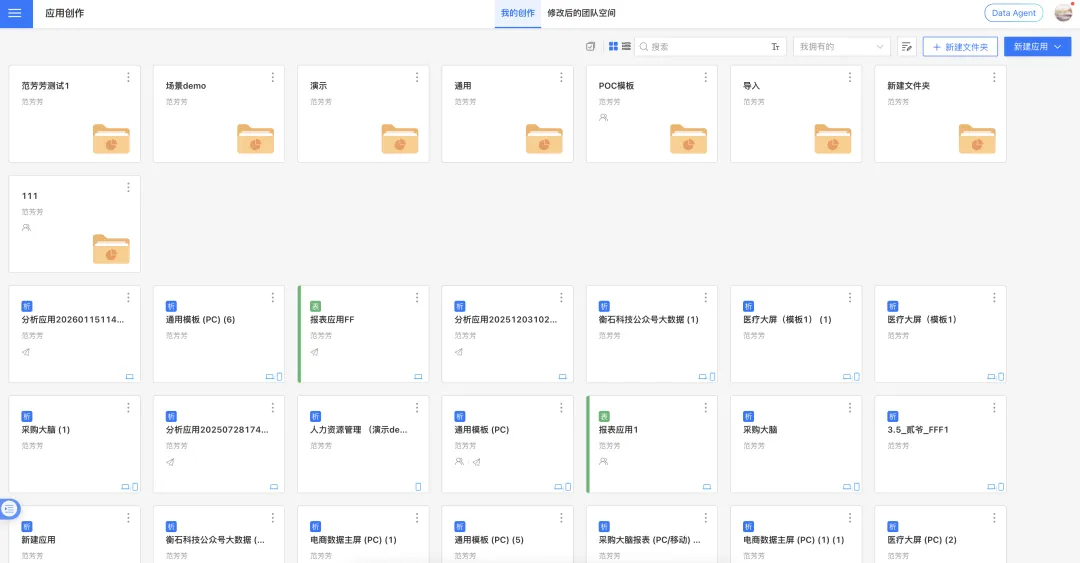Open 通用模板 (PC) (5) app
The image size is (1080, 563).
507,535
